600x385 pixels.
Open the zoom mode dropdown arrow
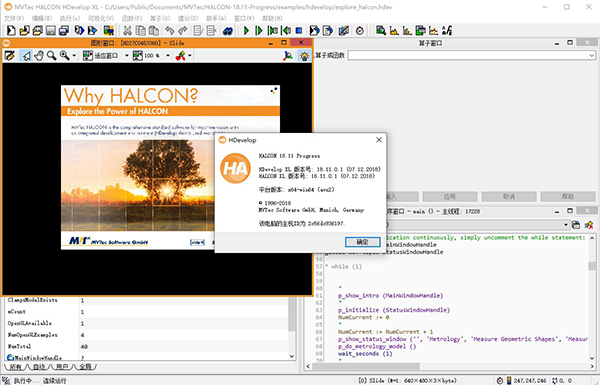(x=74, y=55)
